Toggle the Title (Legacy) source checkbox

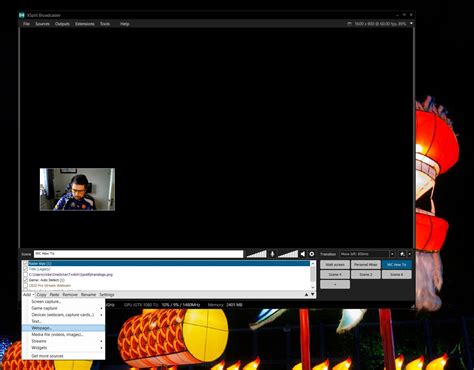(x=26, y=269)
